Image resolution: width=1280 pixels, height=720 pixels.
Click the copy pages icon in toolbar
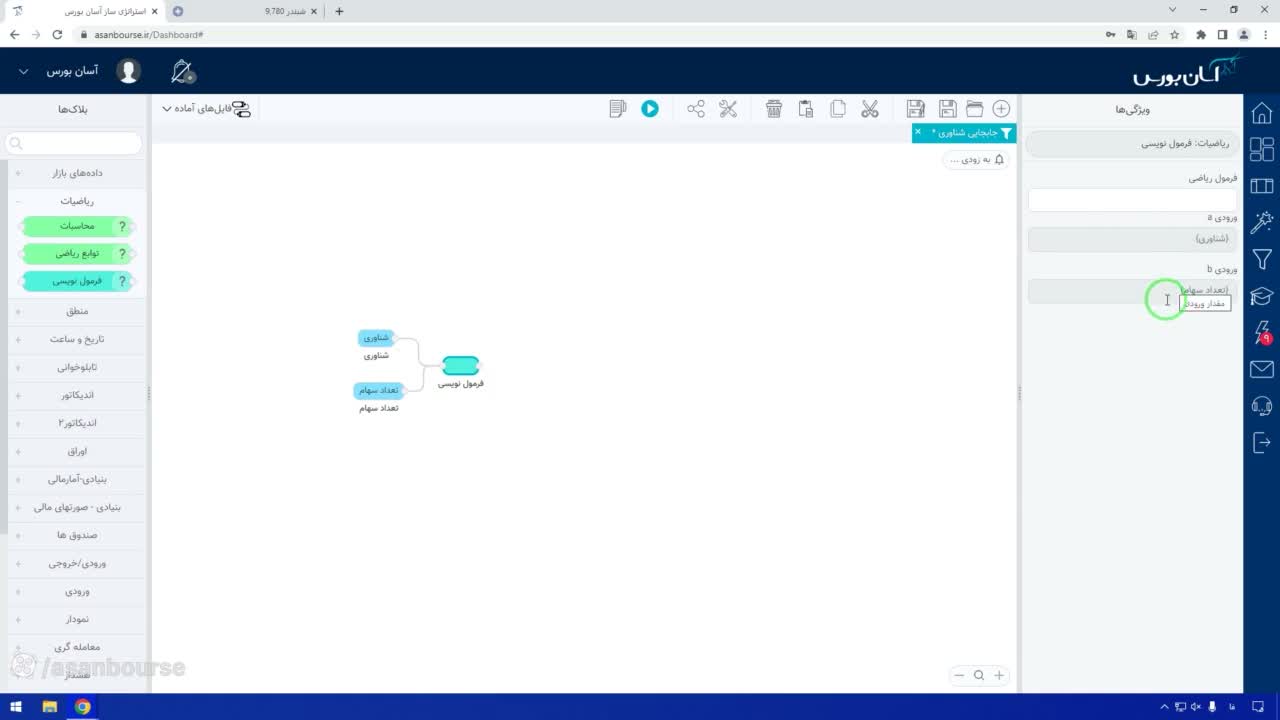pos(838,109)
